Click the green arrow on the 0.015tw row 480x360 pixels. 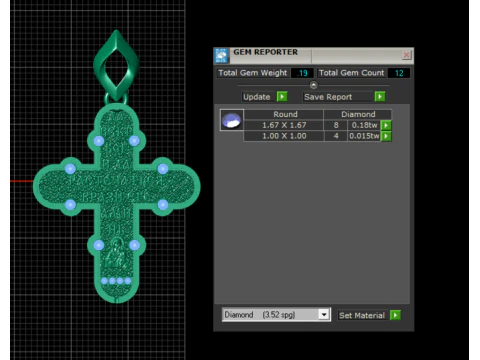coord(386,136)
